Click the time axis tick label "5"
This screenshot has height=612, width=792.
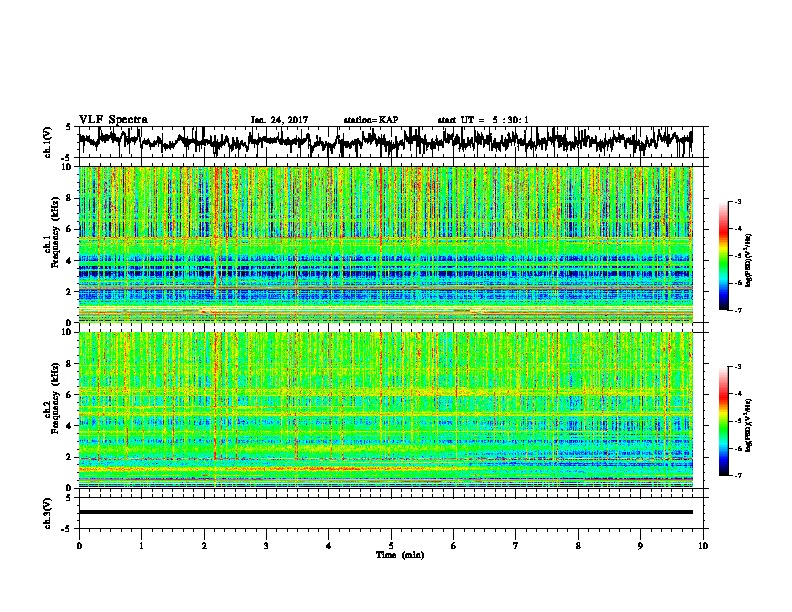[391, 546]
